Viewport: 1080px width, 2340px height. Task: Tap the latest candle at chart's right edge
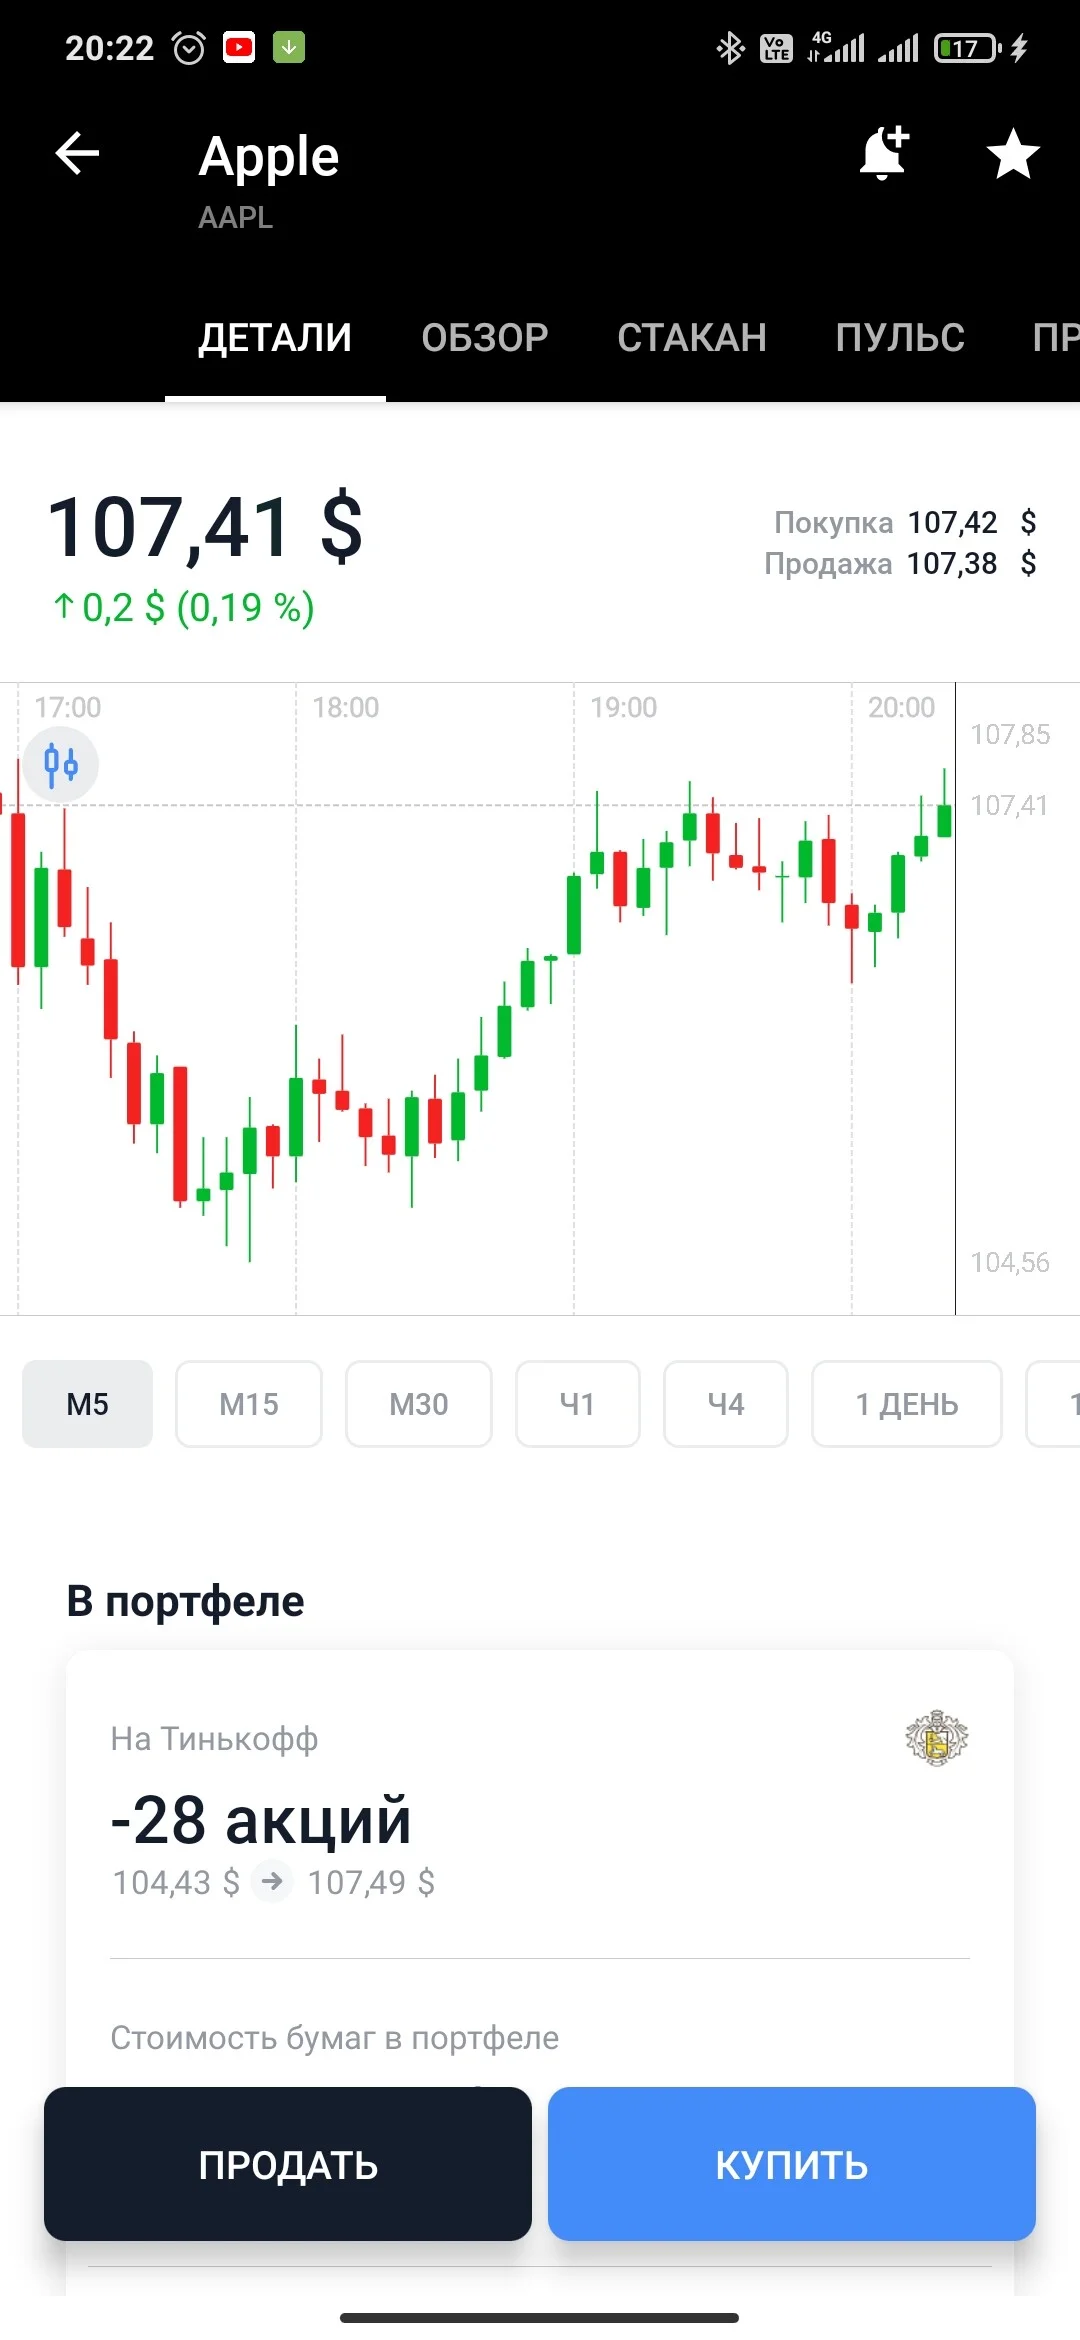[944, 815]
